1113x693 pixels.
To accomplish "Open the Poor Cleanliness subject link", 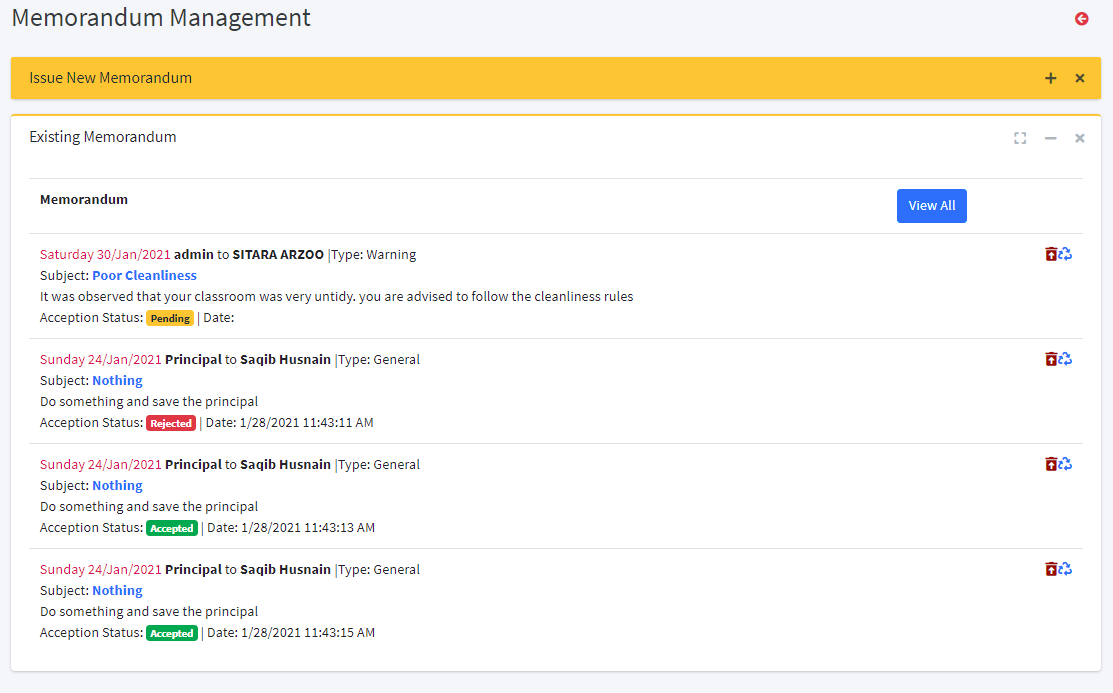I will point(144,275).
